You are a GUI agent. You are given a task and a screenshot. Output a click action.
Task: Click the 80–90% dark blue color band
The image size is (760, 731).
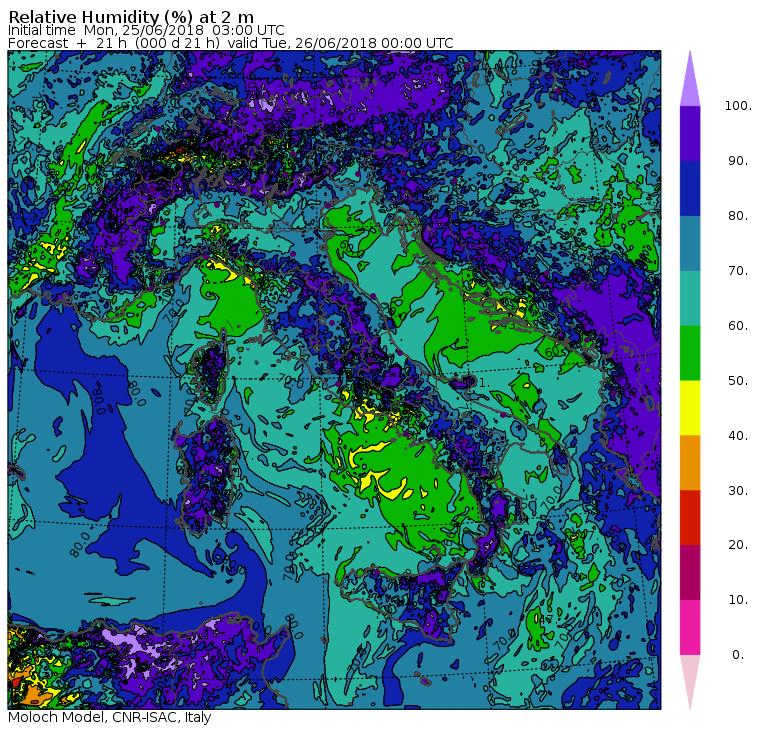pos(690,189)
